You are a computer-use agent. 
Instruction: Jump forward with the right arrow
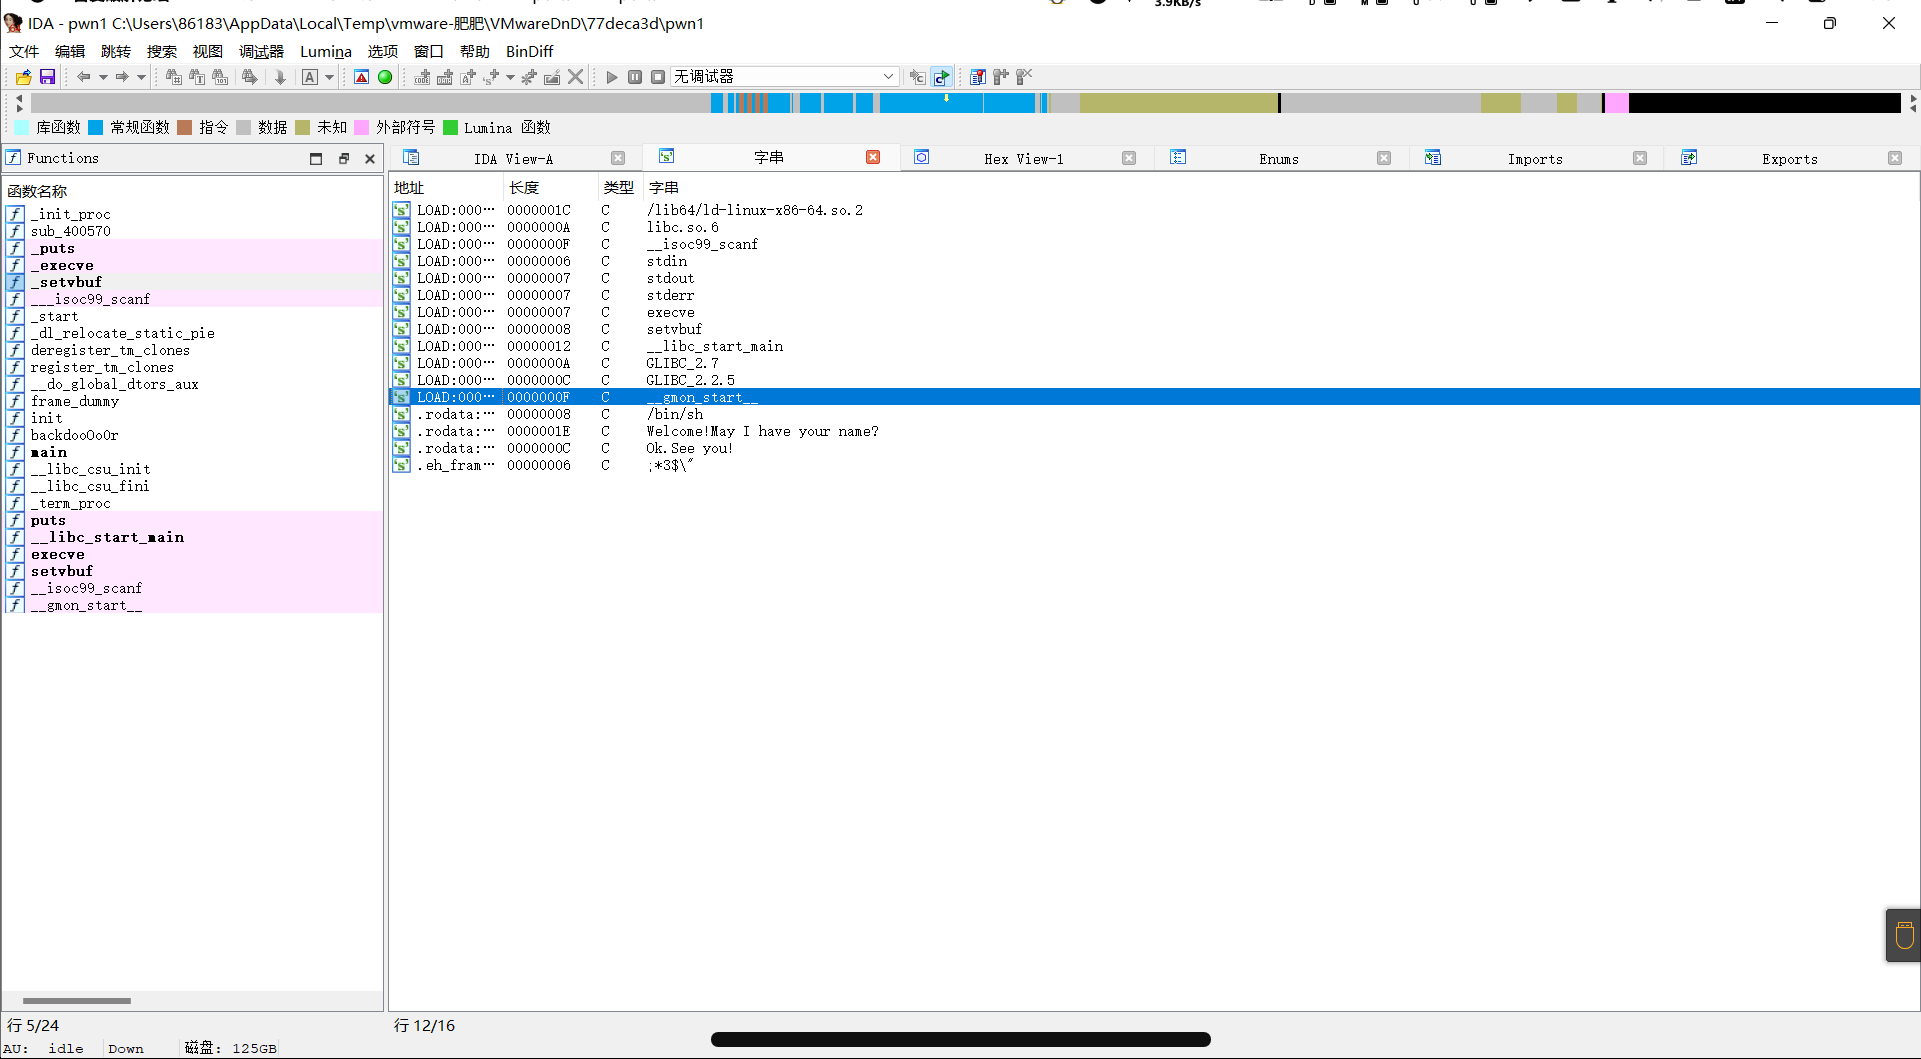coord(122,77)
